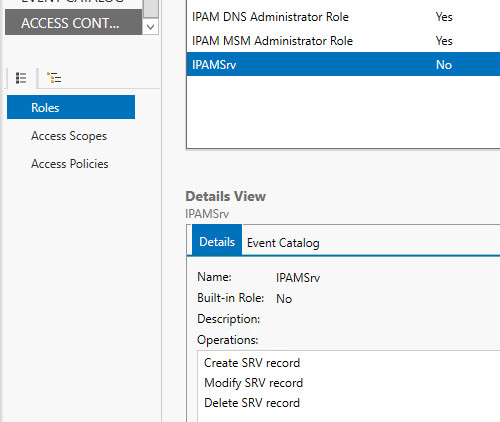Click the scroll down arrow in navigation list
The height and width of the screenshot is (422, 500).
[x=150, y=27]
